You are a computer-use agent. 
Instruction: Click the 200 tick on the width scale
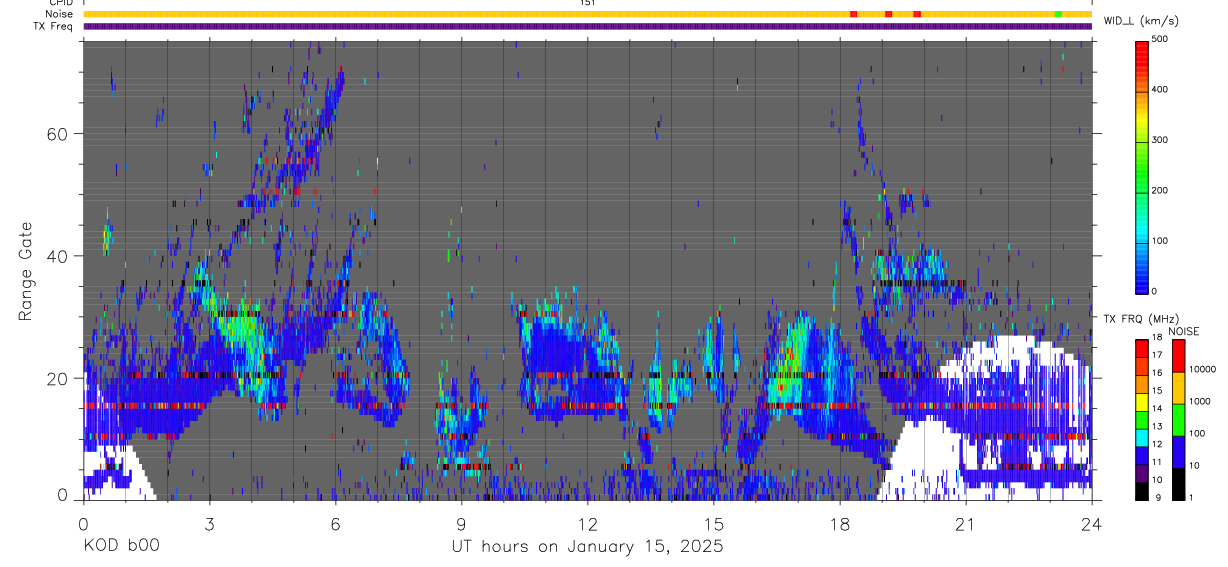[x=1160, y=190]
